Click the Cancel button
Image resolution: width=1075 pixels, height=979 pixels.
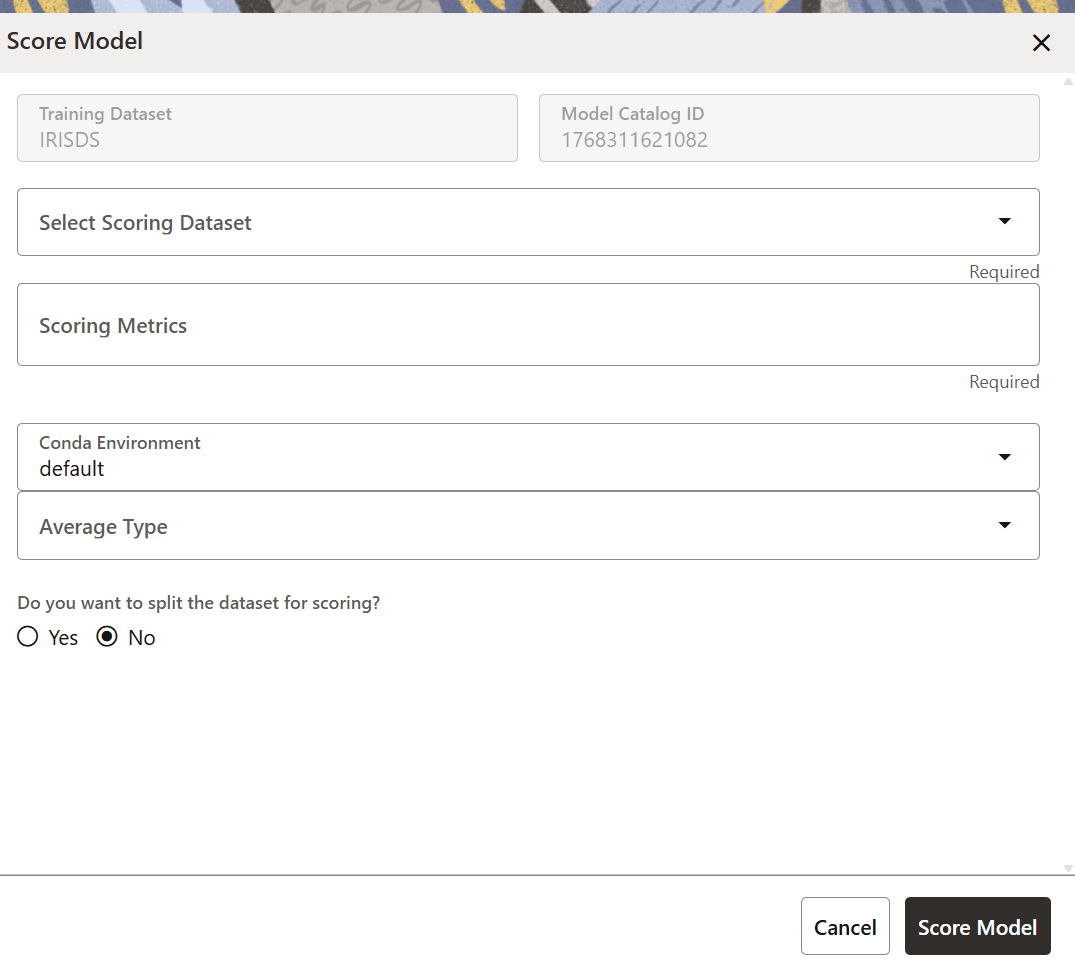(845, 926)
